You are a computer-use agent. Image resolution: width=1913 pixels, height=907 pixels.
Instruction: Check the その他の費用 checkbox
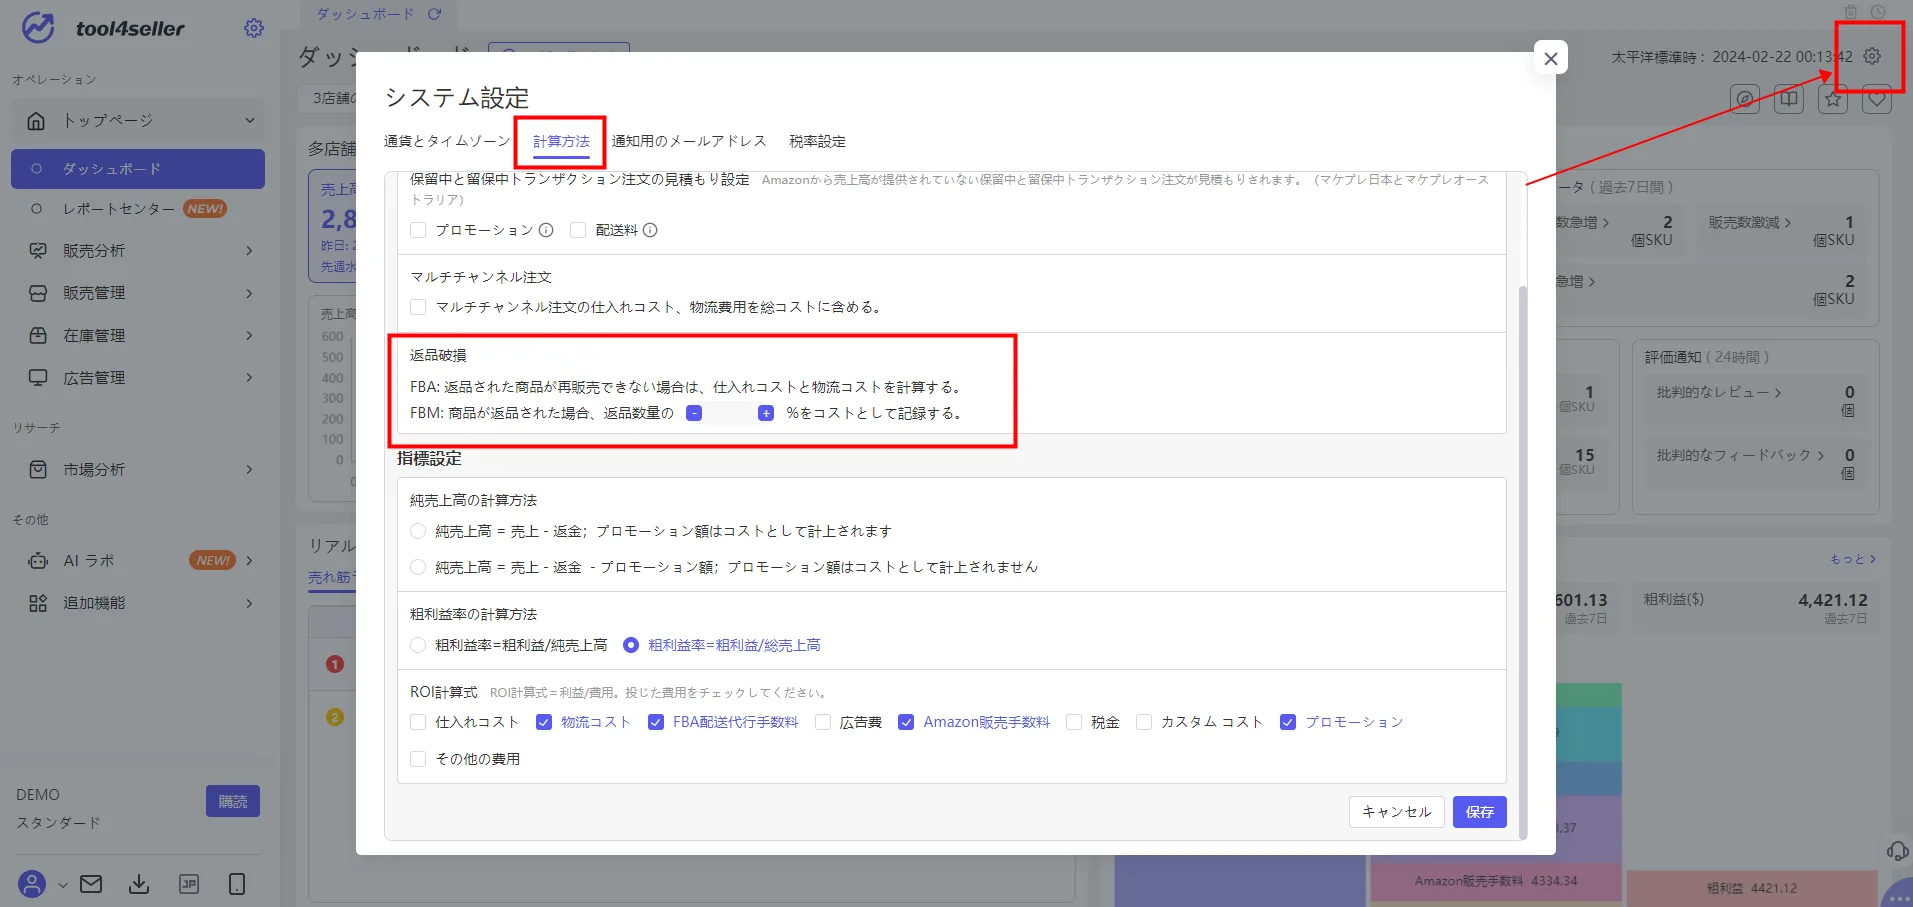(x=418, y=759)
